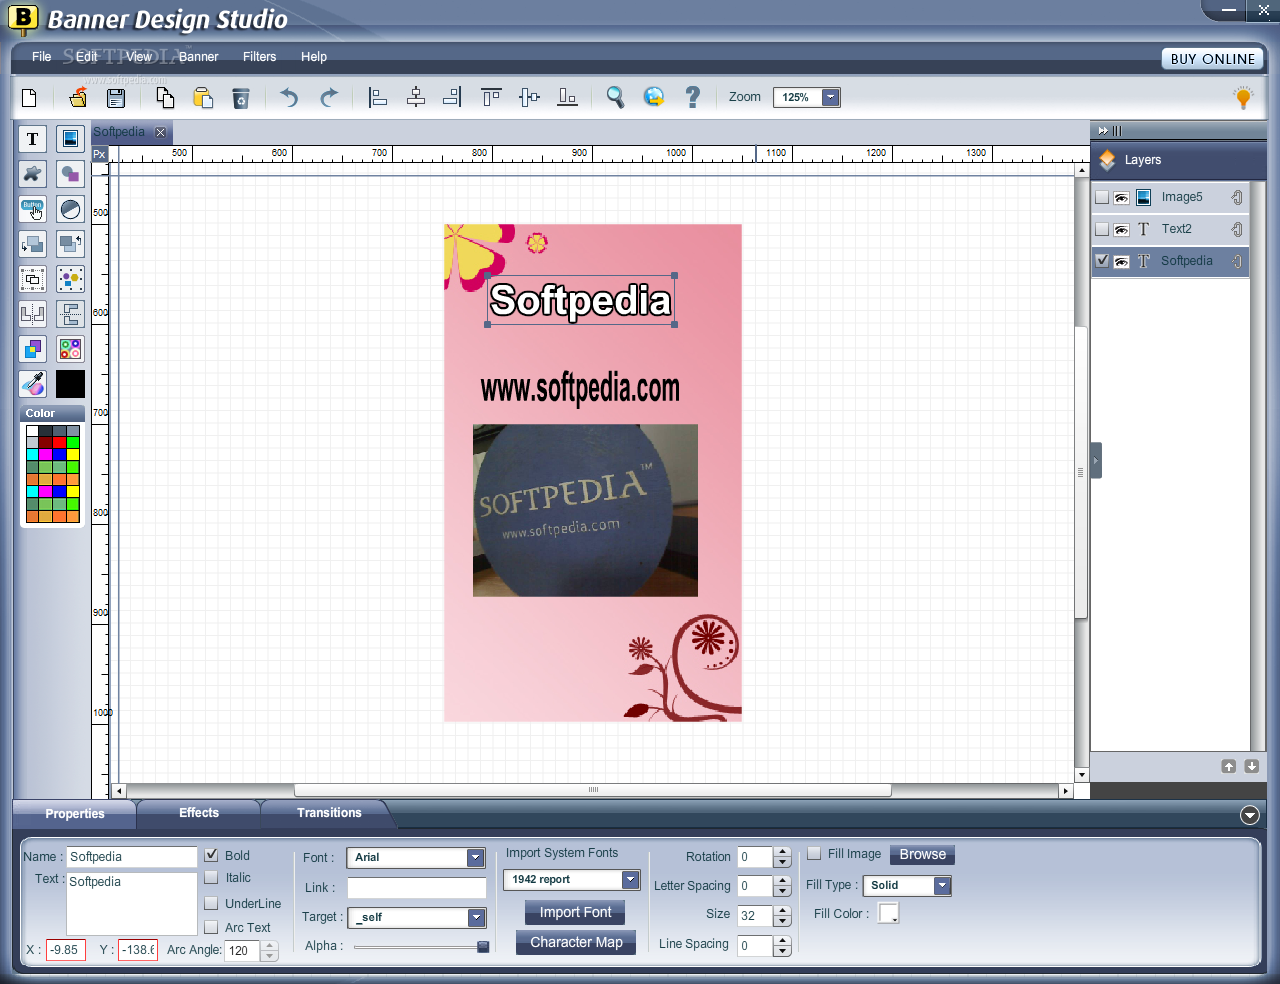Click the Import Font button

pyautogui.click(x=576, y=912)
